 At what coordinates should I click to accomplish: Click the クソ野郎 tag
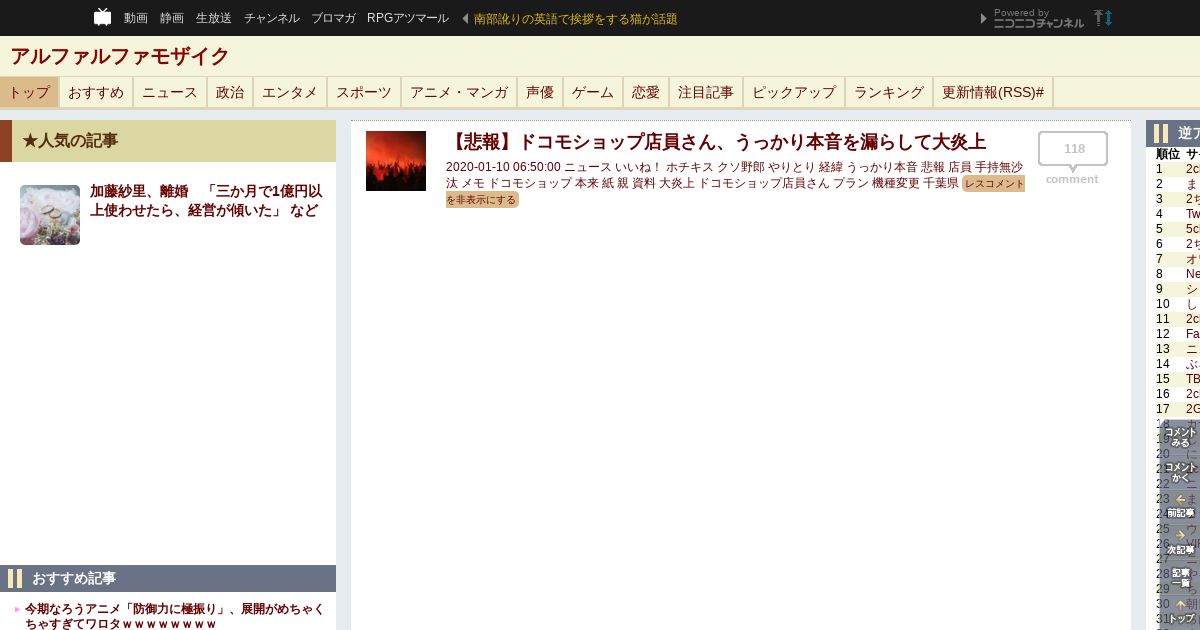coord(741,167)
